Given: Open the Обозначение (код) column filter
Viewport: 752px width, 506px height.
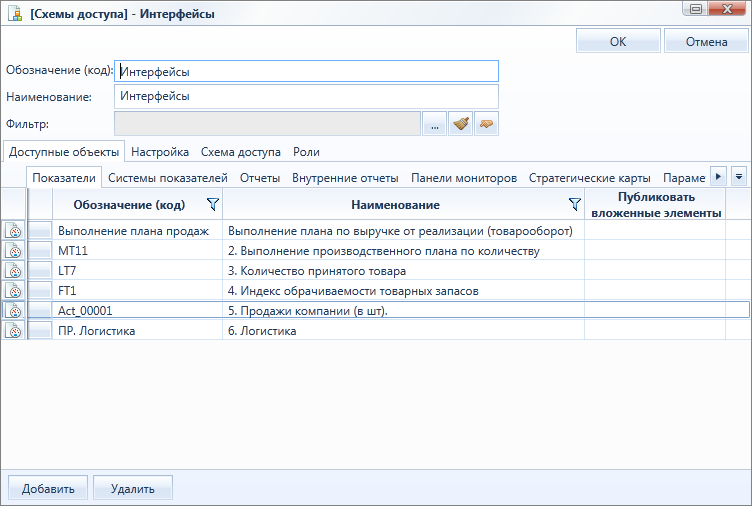Looking at the screenshot, I should [x=213, y=204].
